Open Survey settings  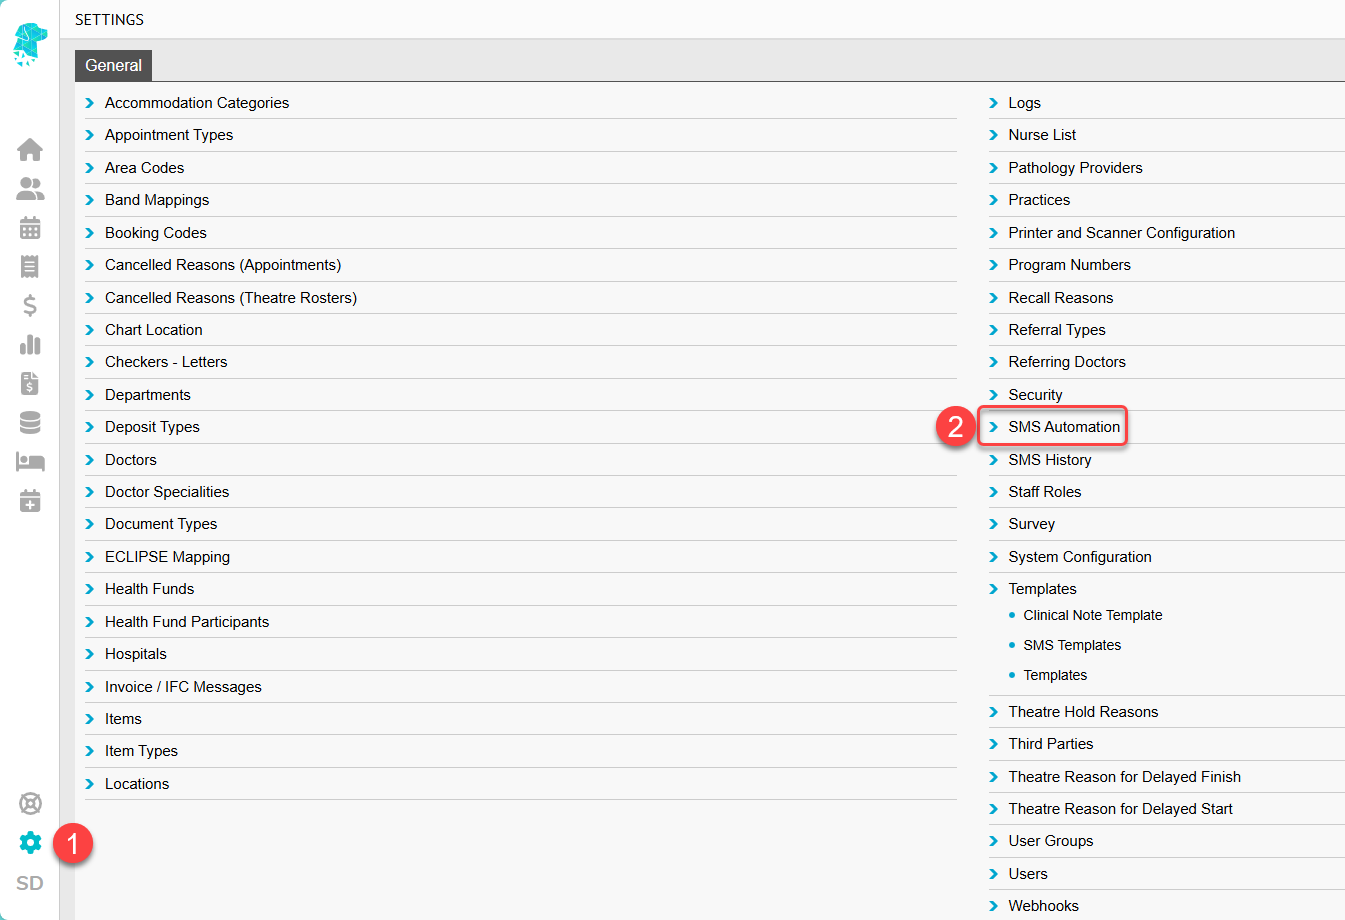1032,524
